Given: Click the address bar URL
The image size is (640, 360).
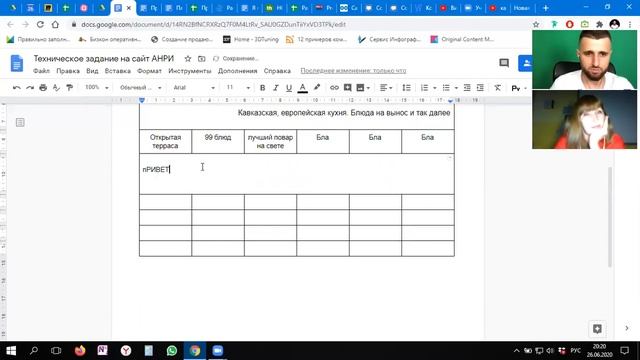Looking at the screenshot, I should point(213,24).
